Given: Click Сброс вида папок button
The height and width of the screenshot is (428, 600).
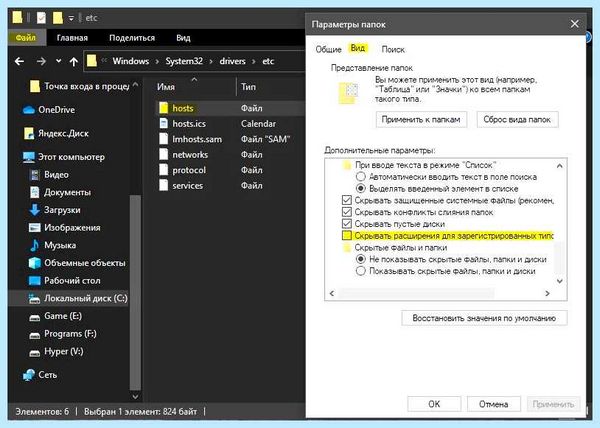Looking at the screenshot, I should (x=517, y=120).
